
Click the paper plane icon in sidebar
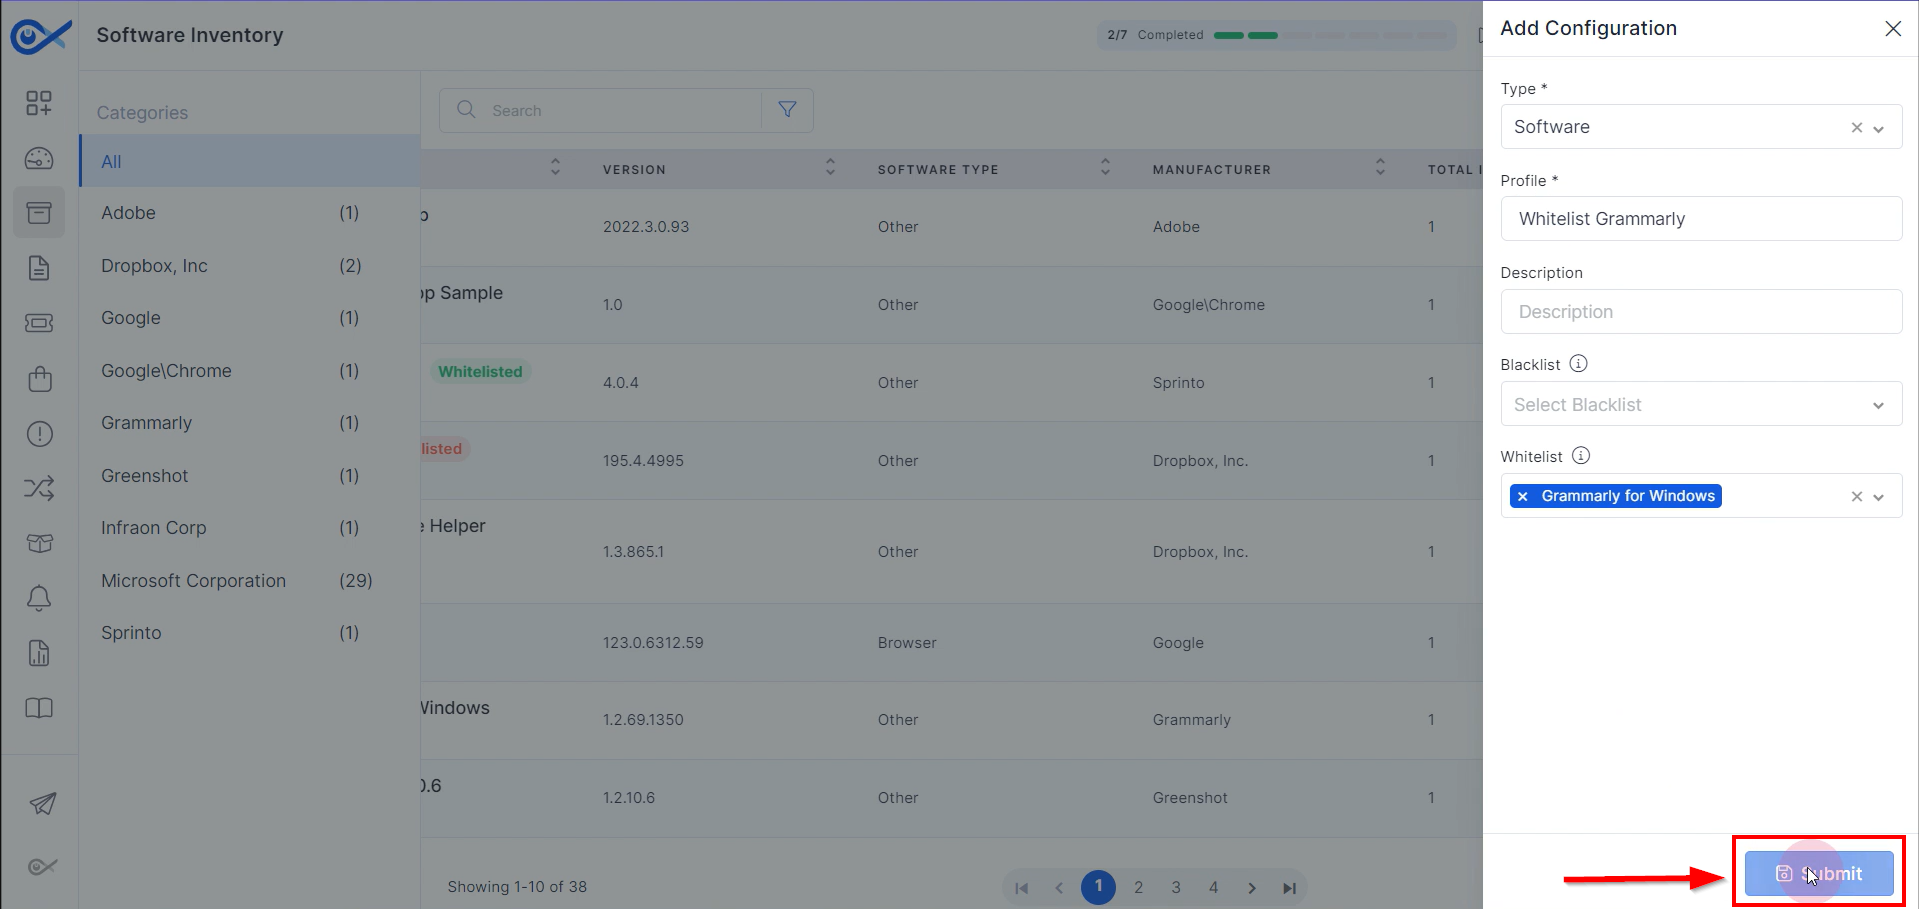click(x=42, y=803)
